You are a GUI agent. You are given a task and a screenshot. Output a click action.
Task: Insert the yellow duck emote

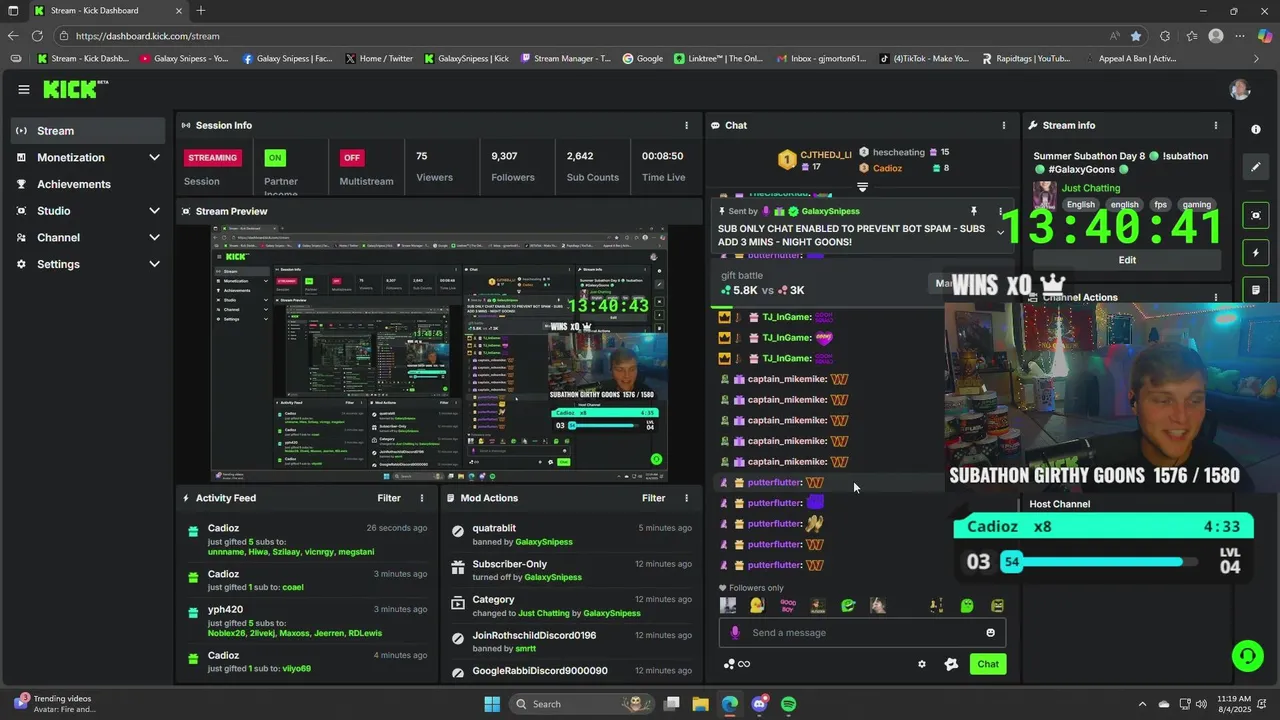(757, 605)
